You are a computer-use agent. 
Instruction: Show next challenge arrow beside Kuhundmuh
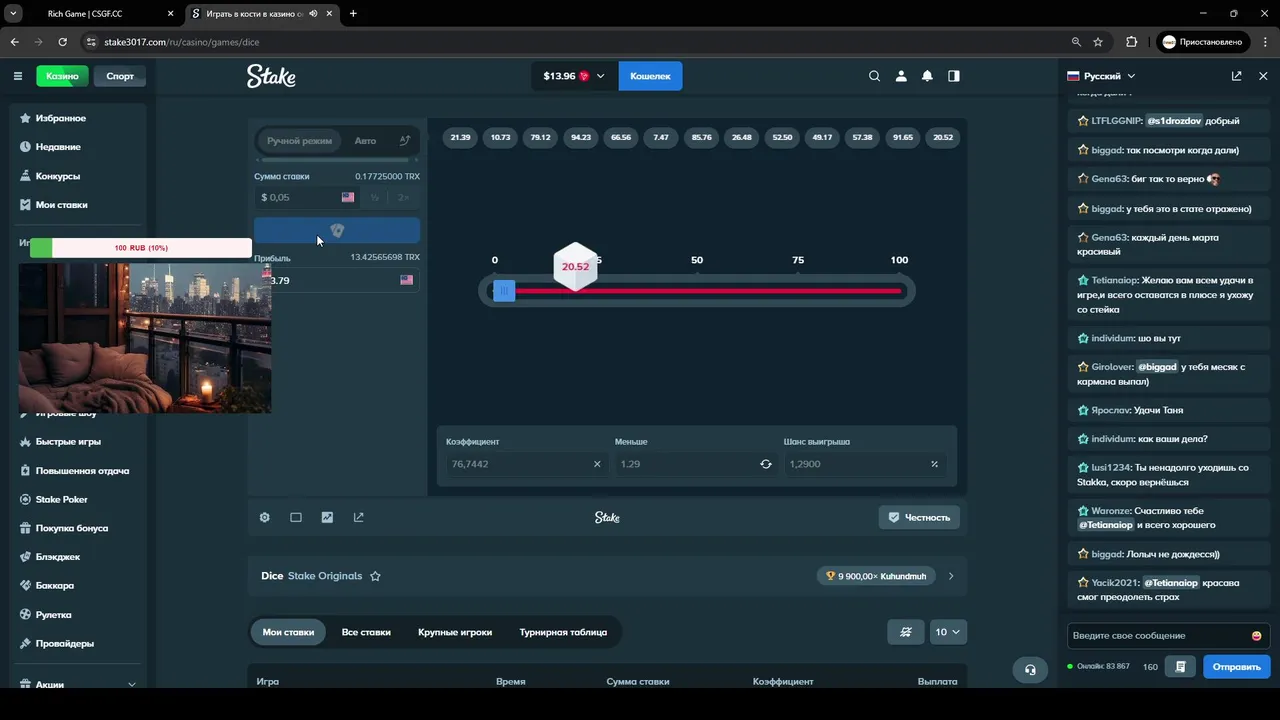tap(951, 576)
